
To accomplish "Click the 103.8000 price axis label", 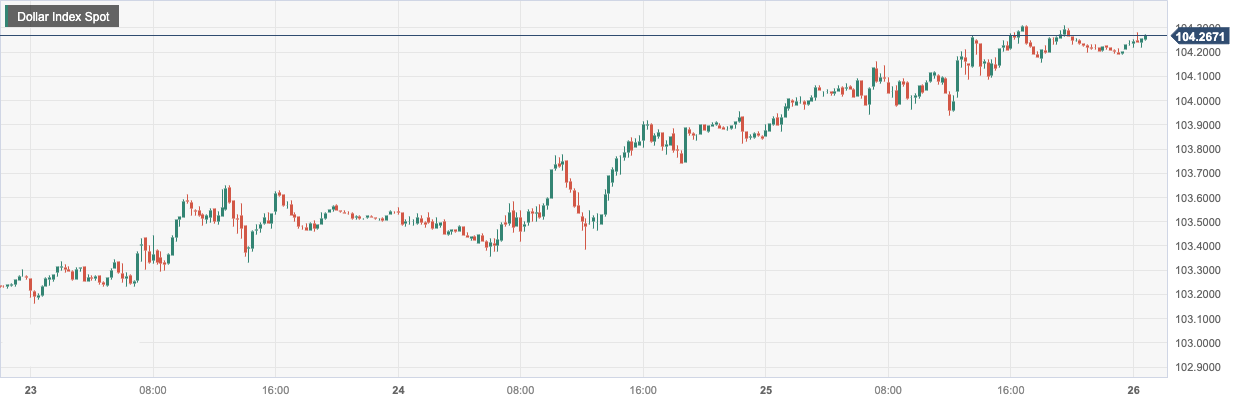I will [1197, 149].
